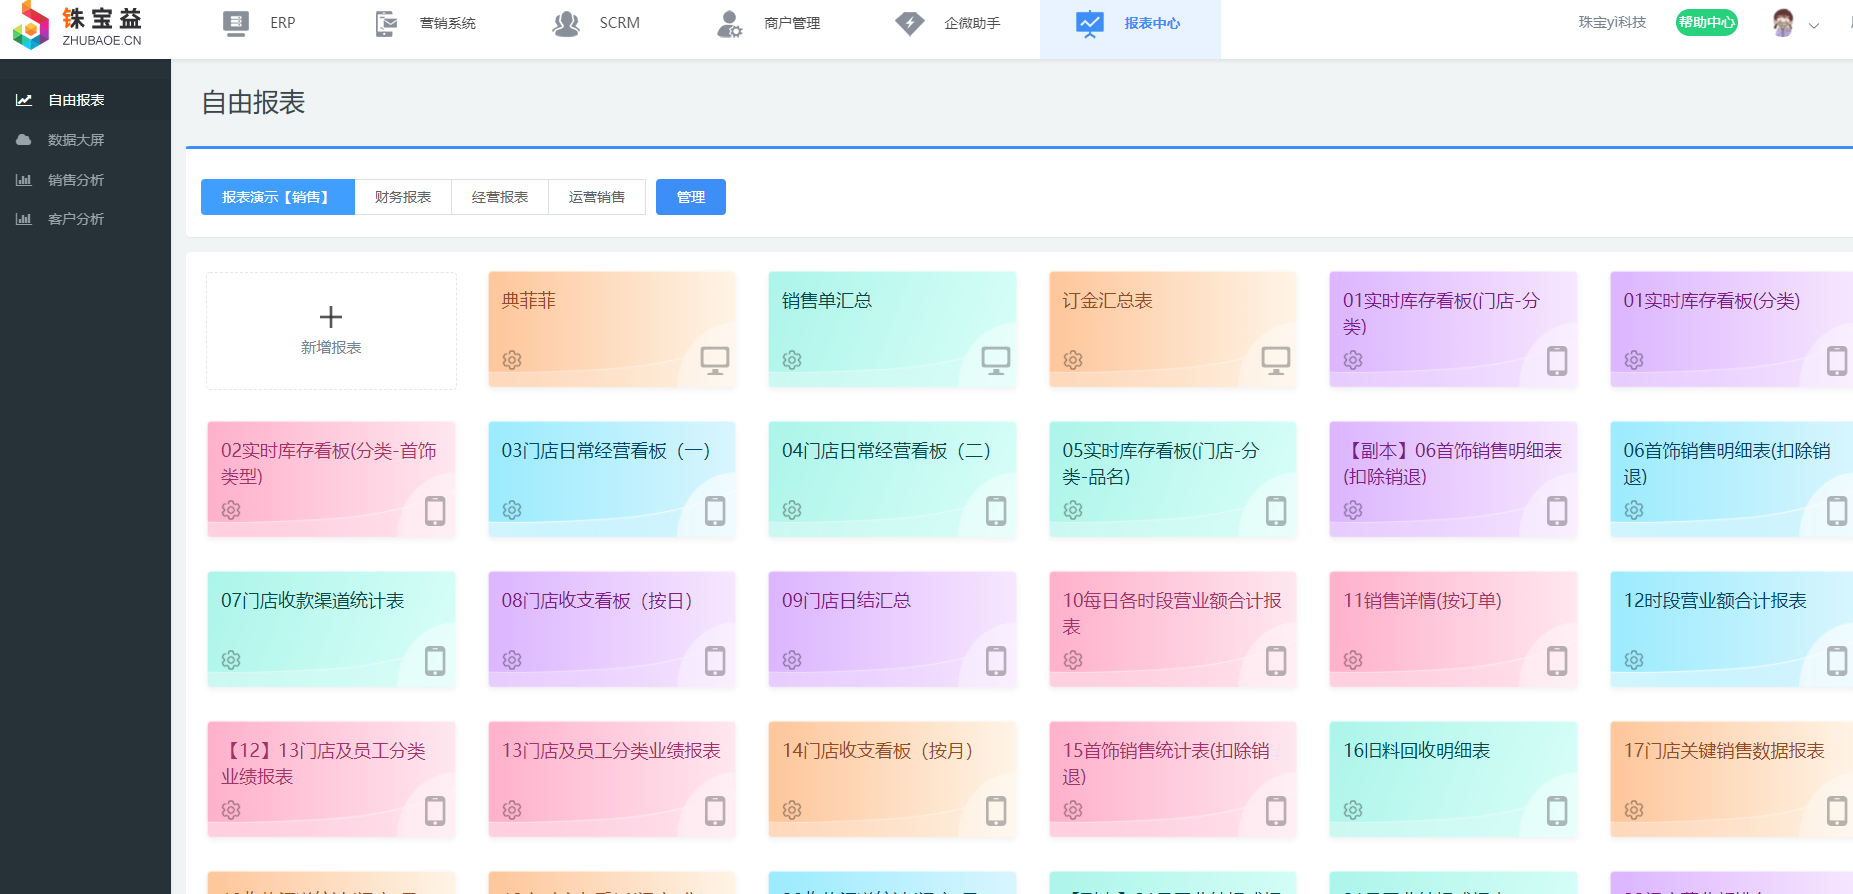Click mobile icon on 05实时库存看板 card
This screenshot has width=1853, height=894.
point(1276,510)
